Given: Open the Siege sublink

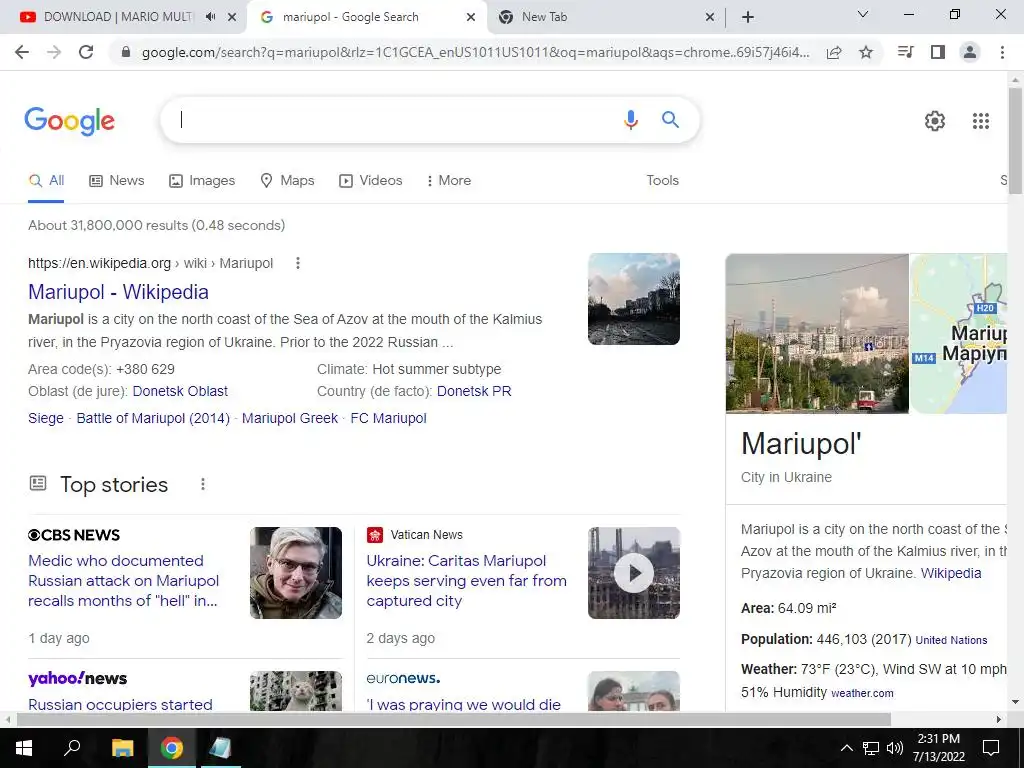Looking at the screenshot, I should click(x=46, y=419).
